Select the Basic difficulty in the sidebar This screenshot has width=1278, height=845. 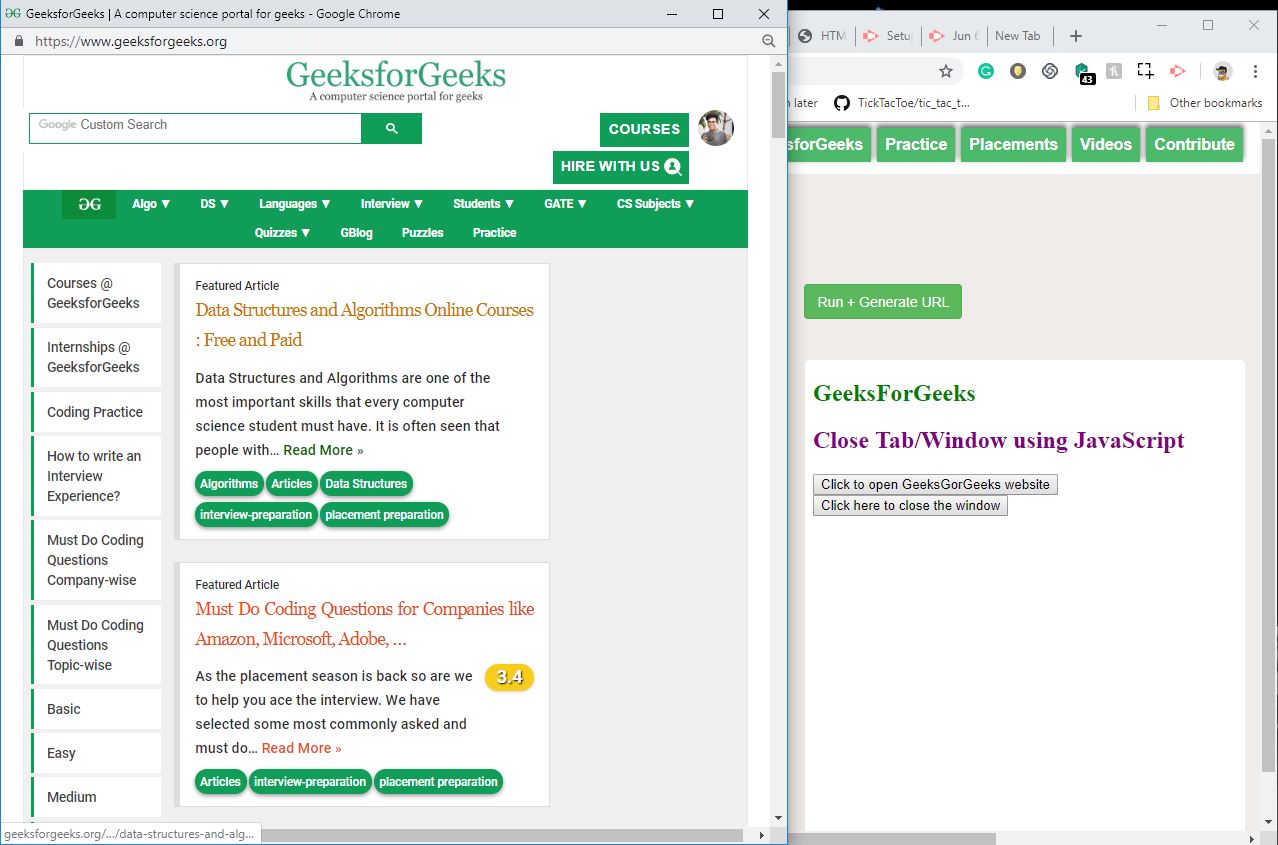tap(96, 709)
